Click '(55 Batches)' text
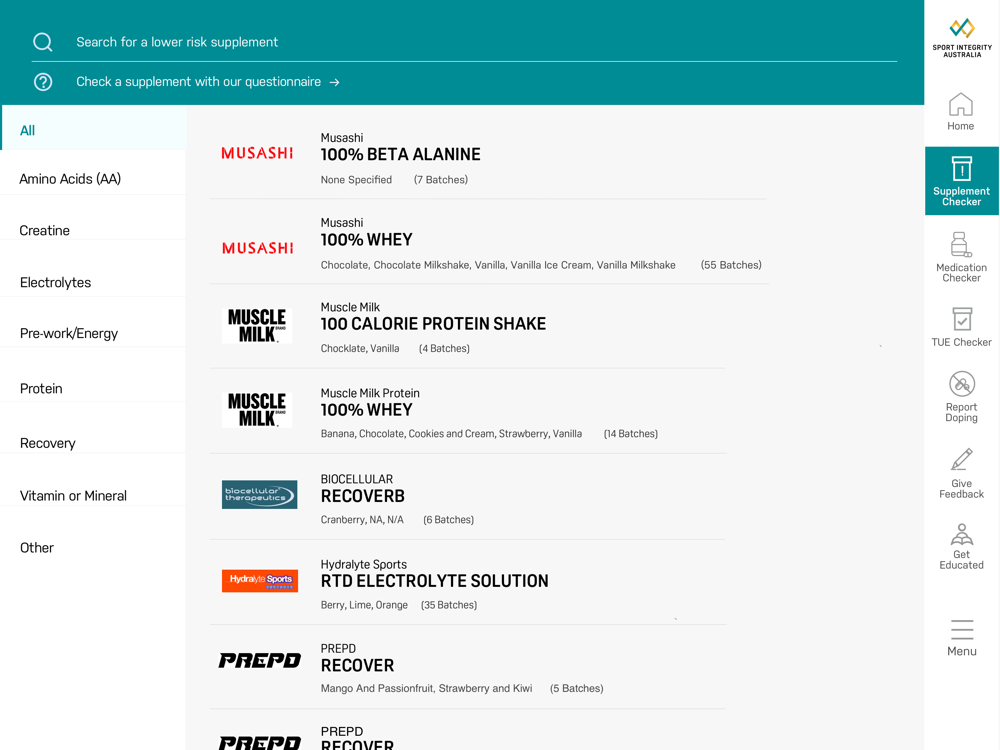 731,265
